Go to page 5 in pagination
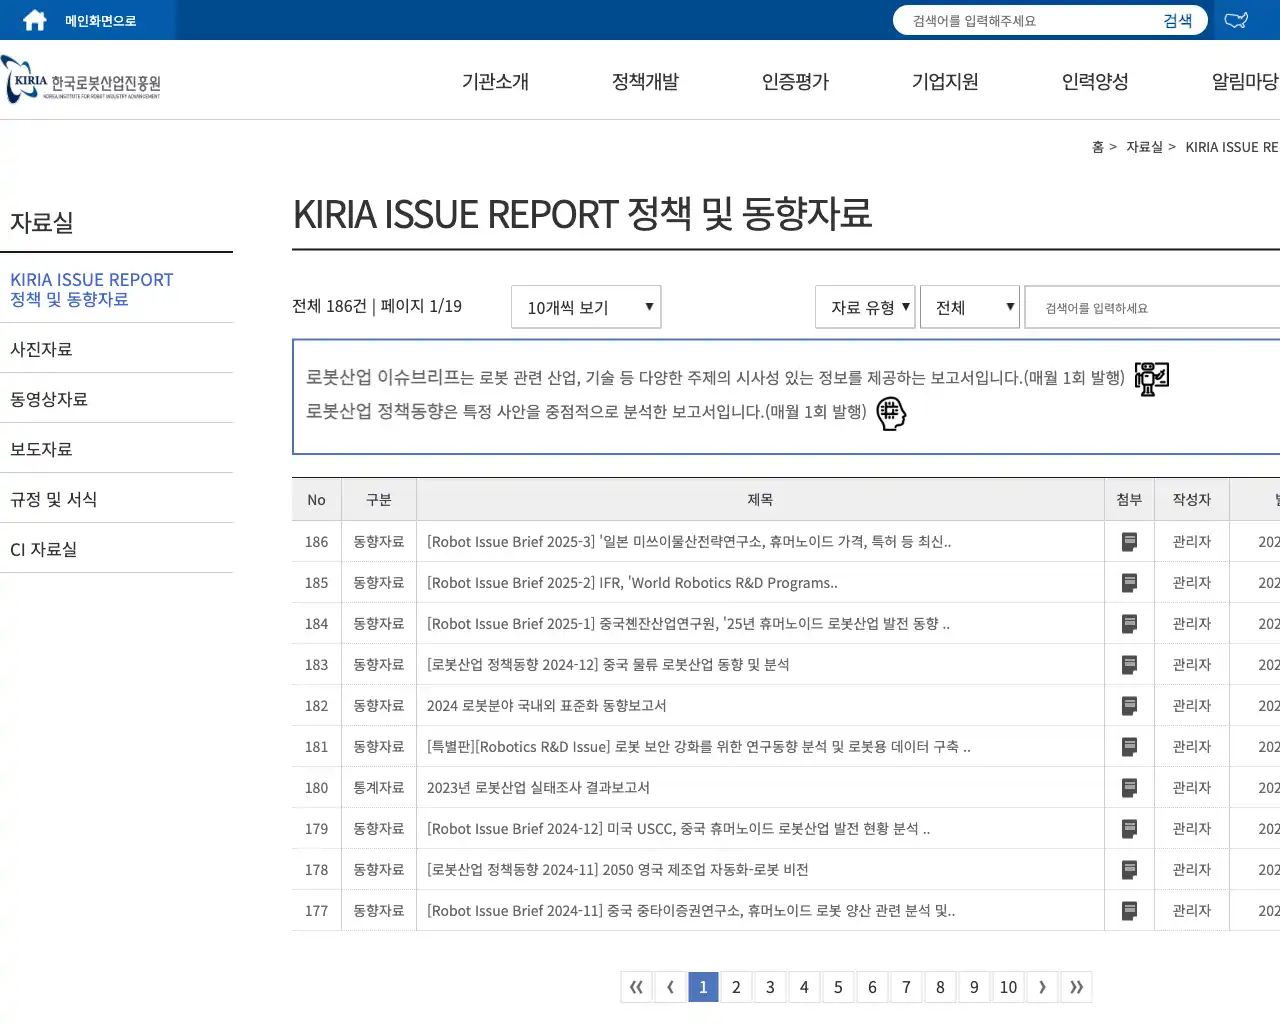This screenshot has width=1280, height=1024. coord(838,987)
